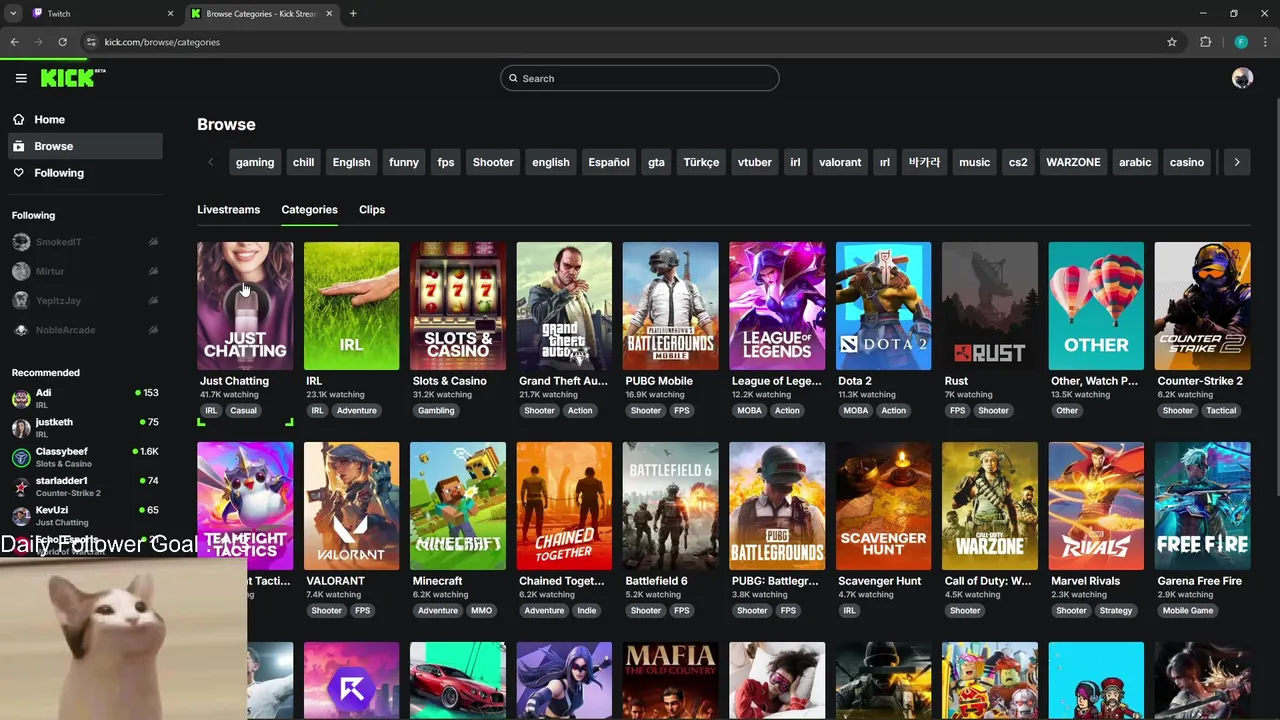Select the vtuber tag chip
The width and height of the screenshot is (1280, 720).
(x=754, y=162)
